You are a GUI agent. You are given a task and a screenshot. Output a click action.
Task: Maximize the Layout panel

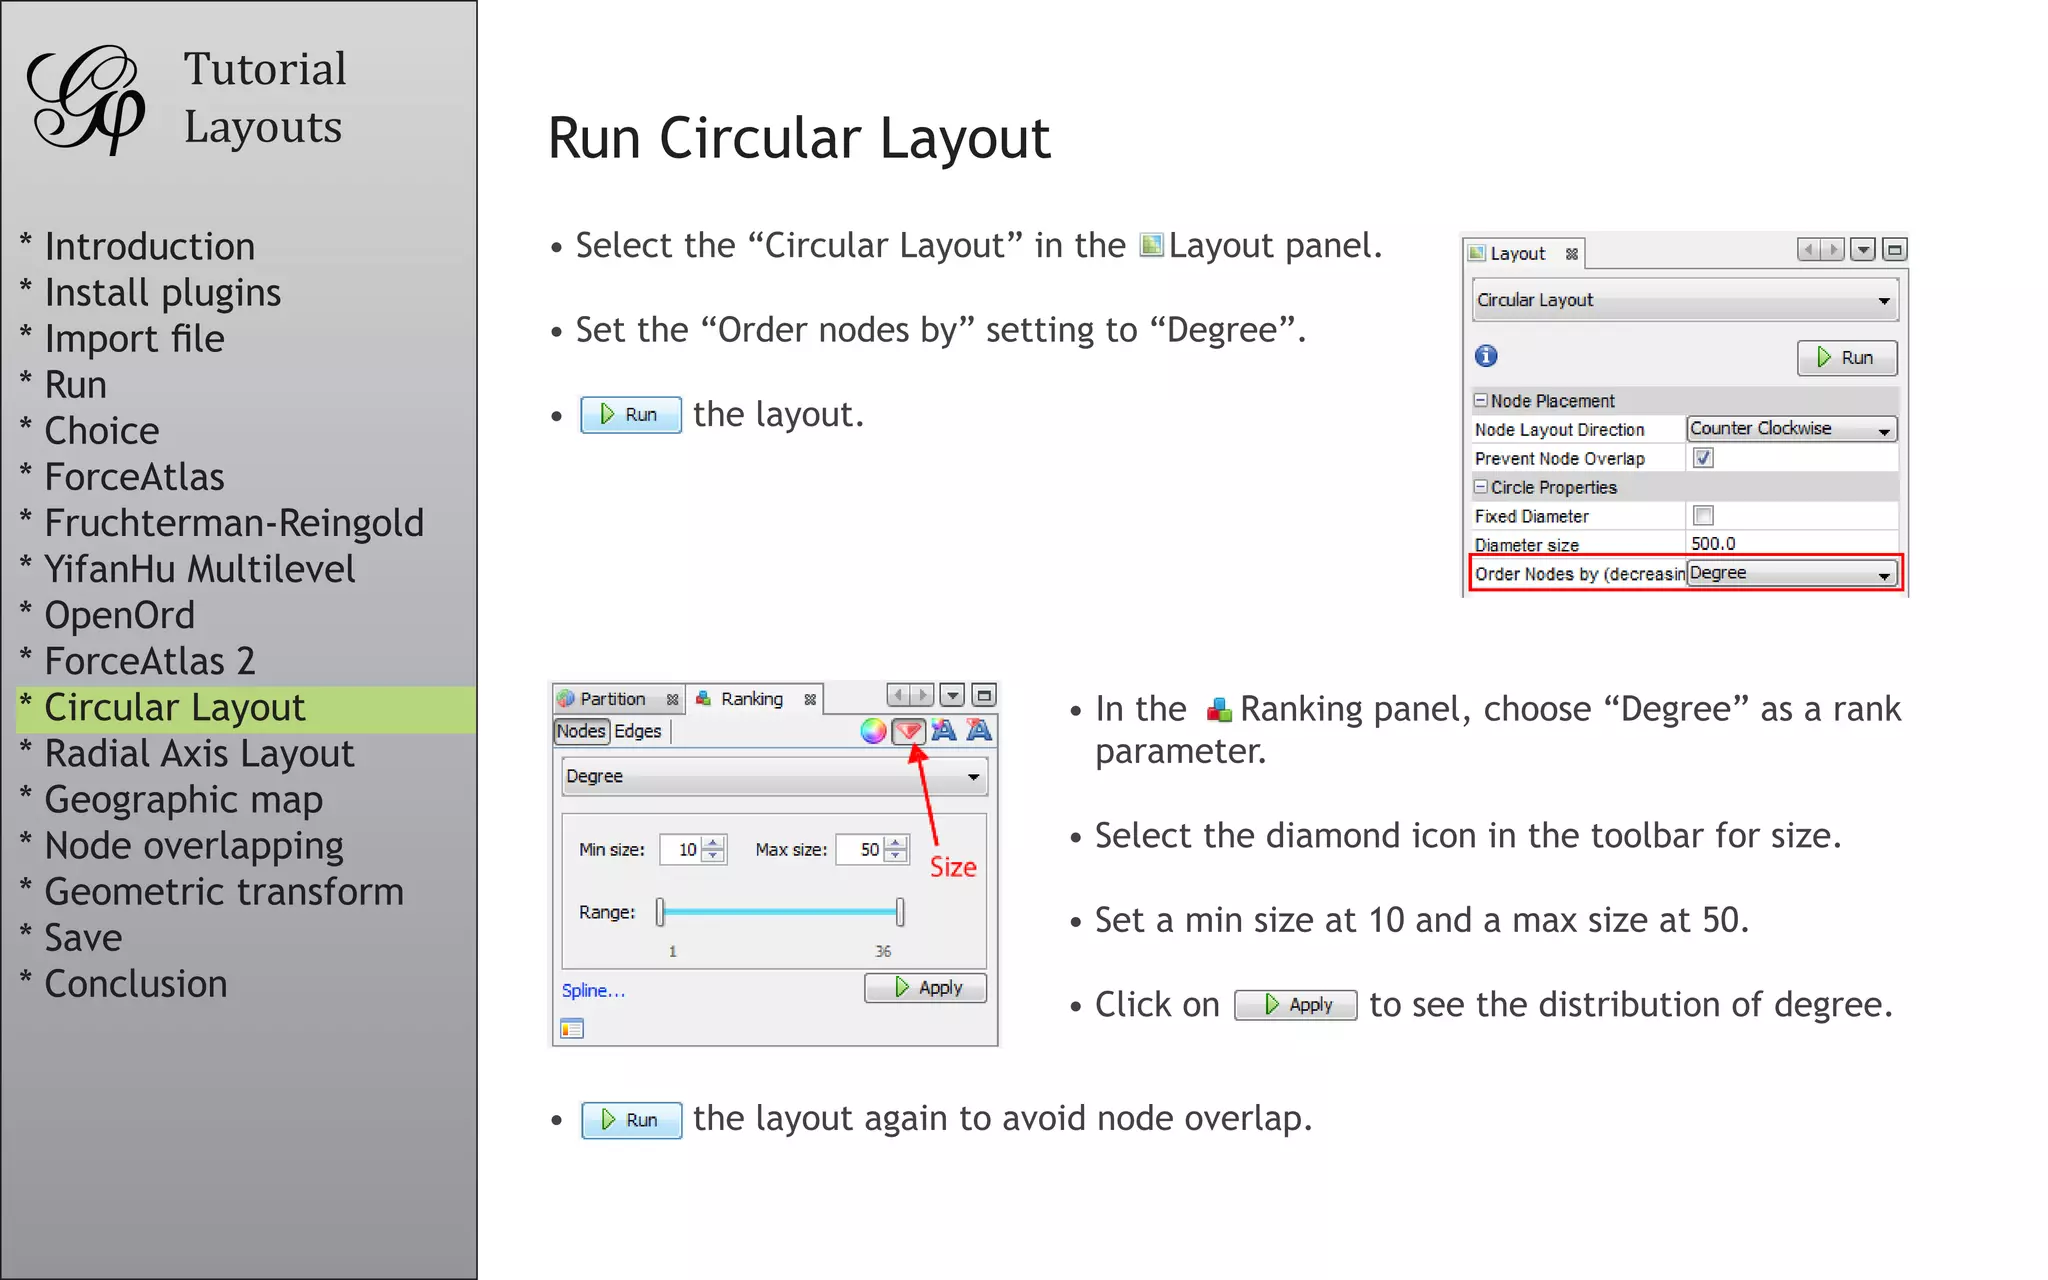1894,249
